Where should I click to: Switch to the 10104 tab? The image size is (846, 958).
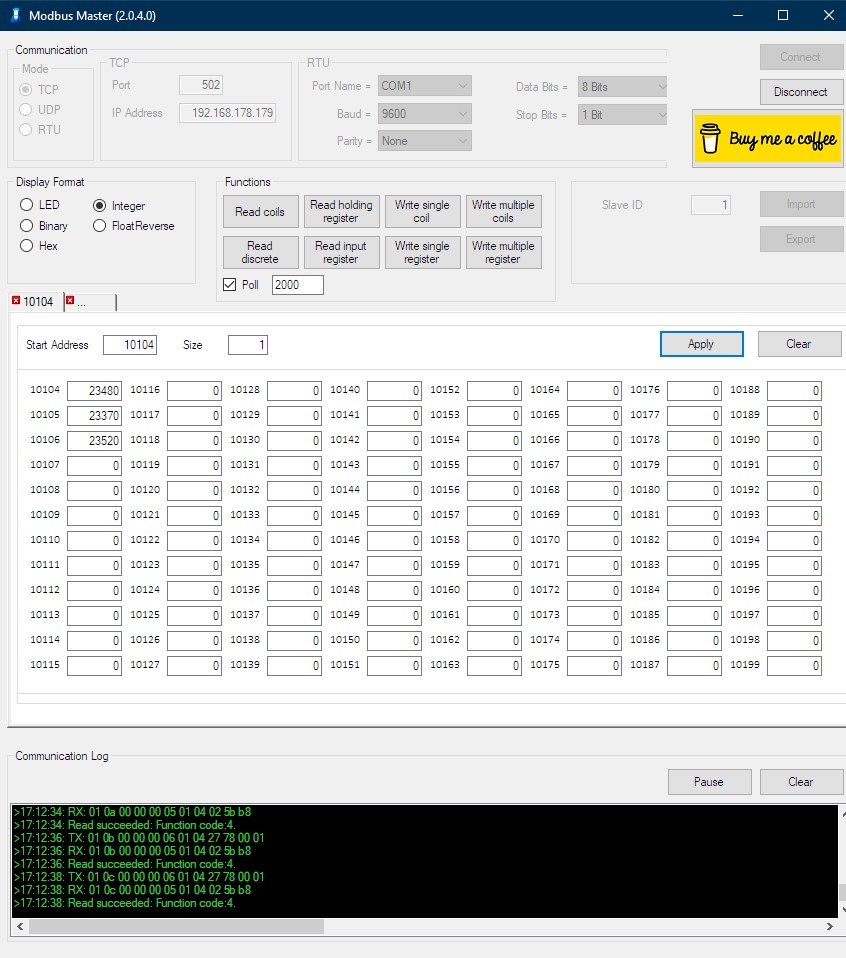38,302
